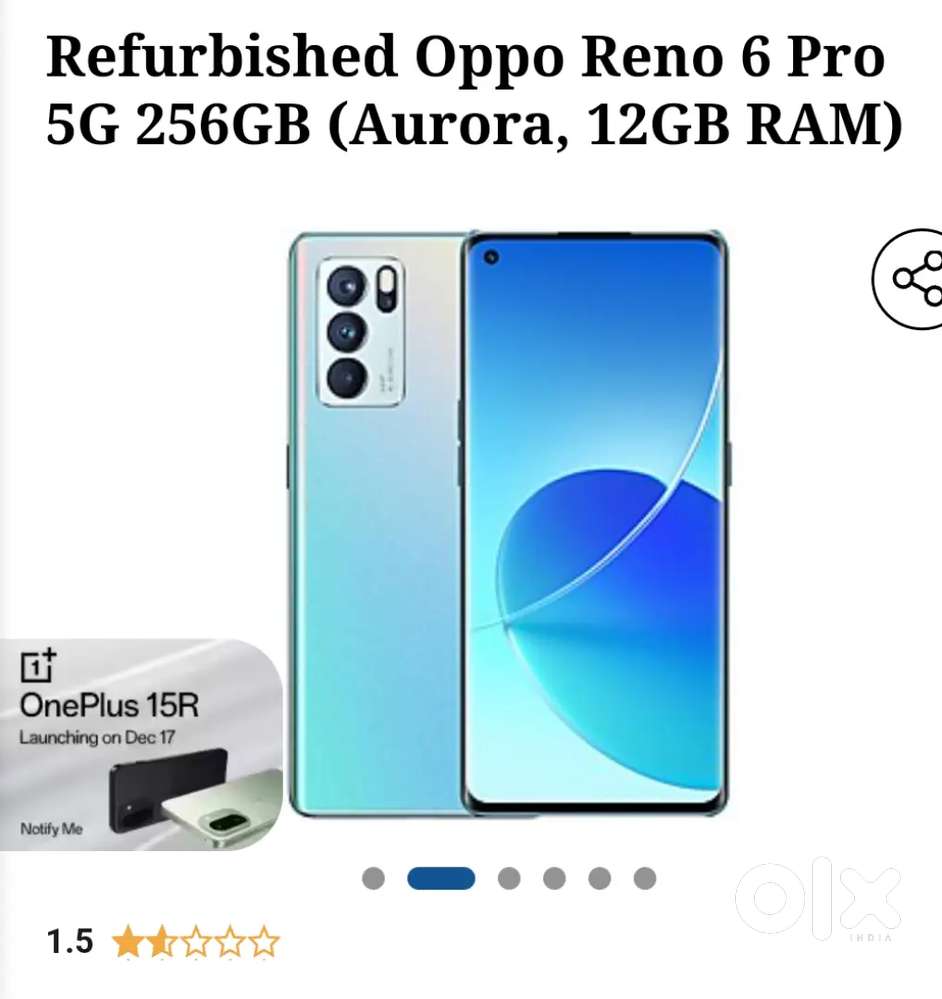
Task: Click the half-filled second rating star
Action: coord(162,942)
